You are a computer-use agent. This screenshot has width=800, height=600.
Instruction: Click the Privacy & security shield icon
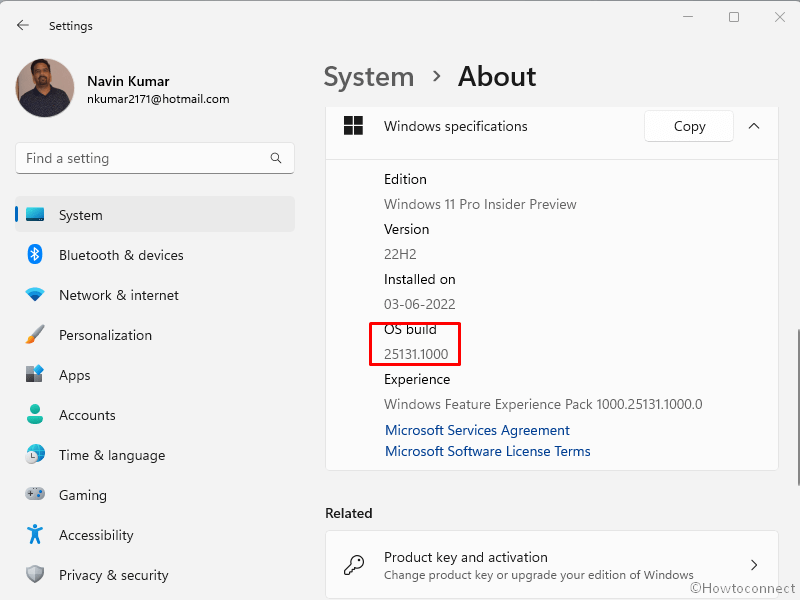point(35,574)
